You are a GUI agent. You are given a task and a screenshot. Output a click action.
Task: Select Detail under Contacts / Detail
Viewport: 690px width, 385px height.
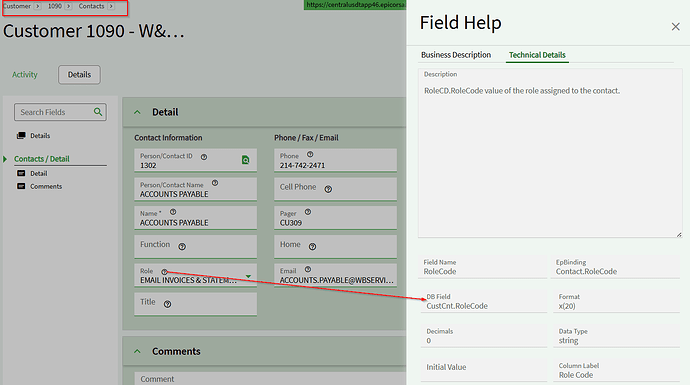(39, 173)
